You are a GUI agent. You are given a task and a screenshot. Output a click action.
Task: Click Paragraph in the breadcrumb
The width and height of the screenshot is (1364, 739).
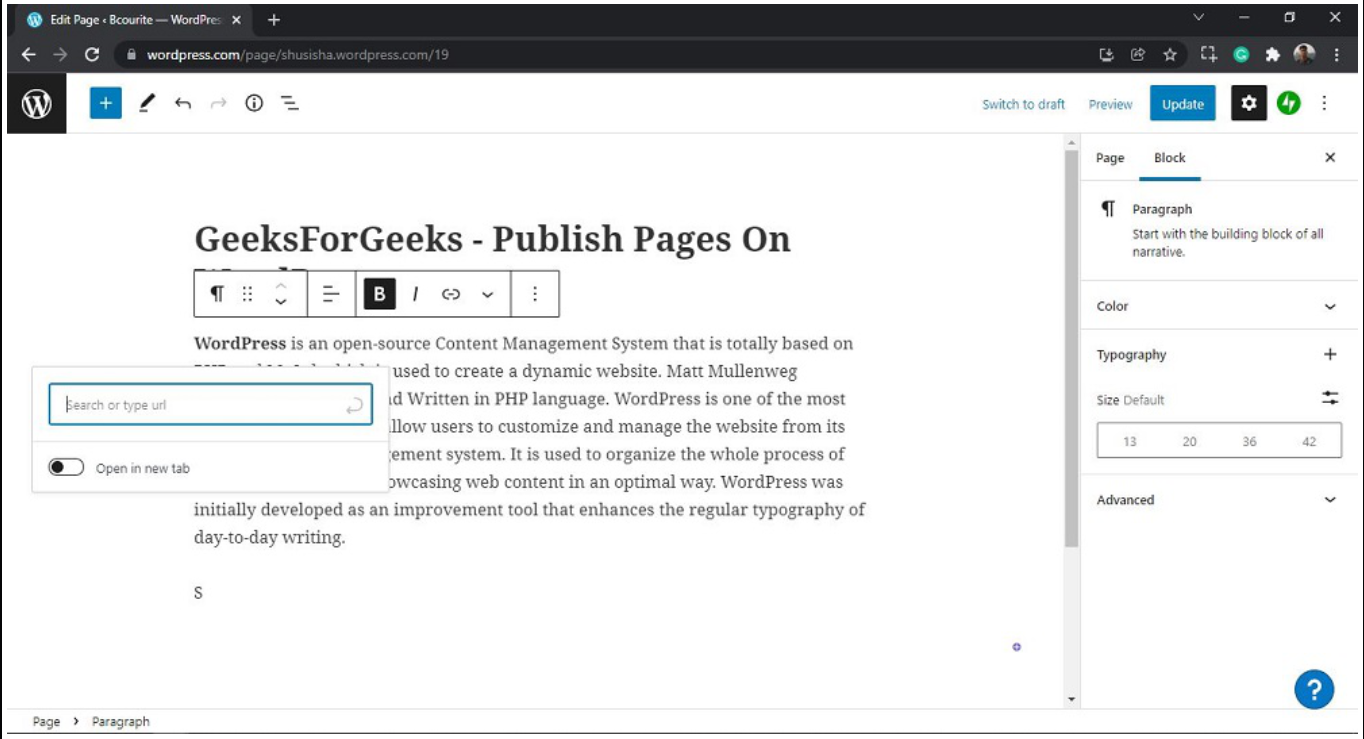click(x=121, y=721)
